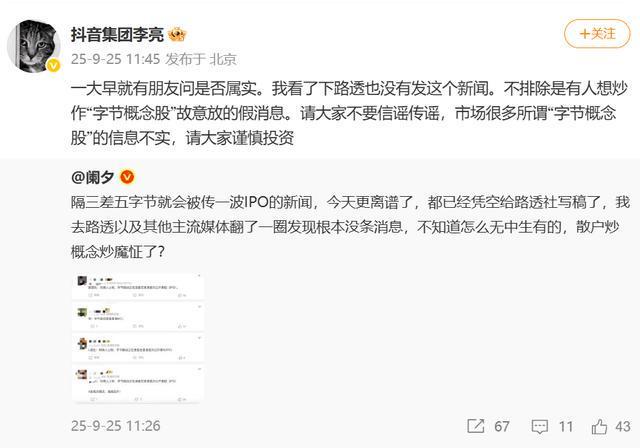Open 抖音集团李亮 profile name link
Screen dimensions: 640x448
click(x=117, y=35)
